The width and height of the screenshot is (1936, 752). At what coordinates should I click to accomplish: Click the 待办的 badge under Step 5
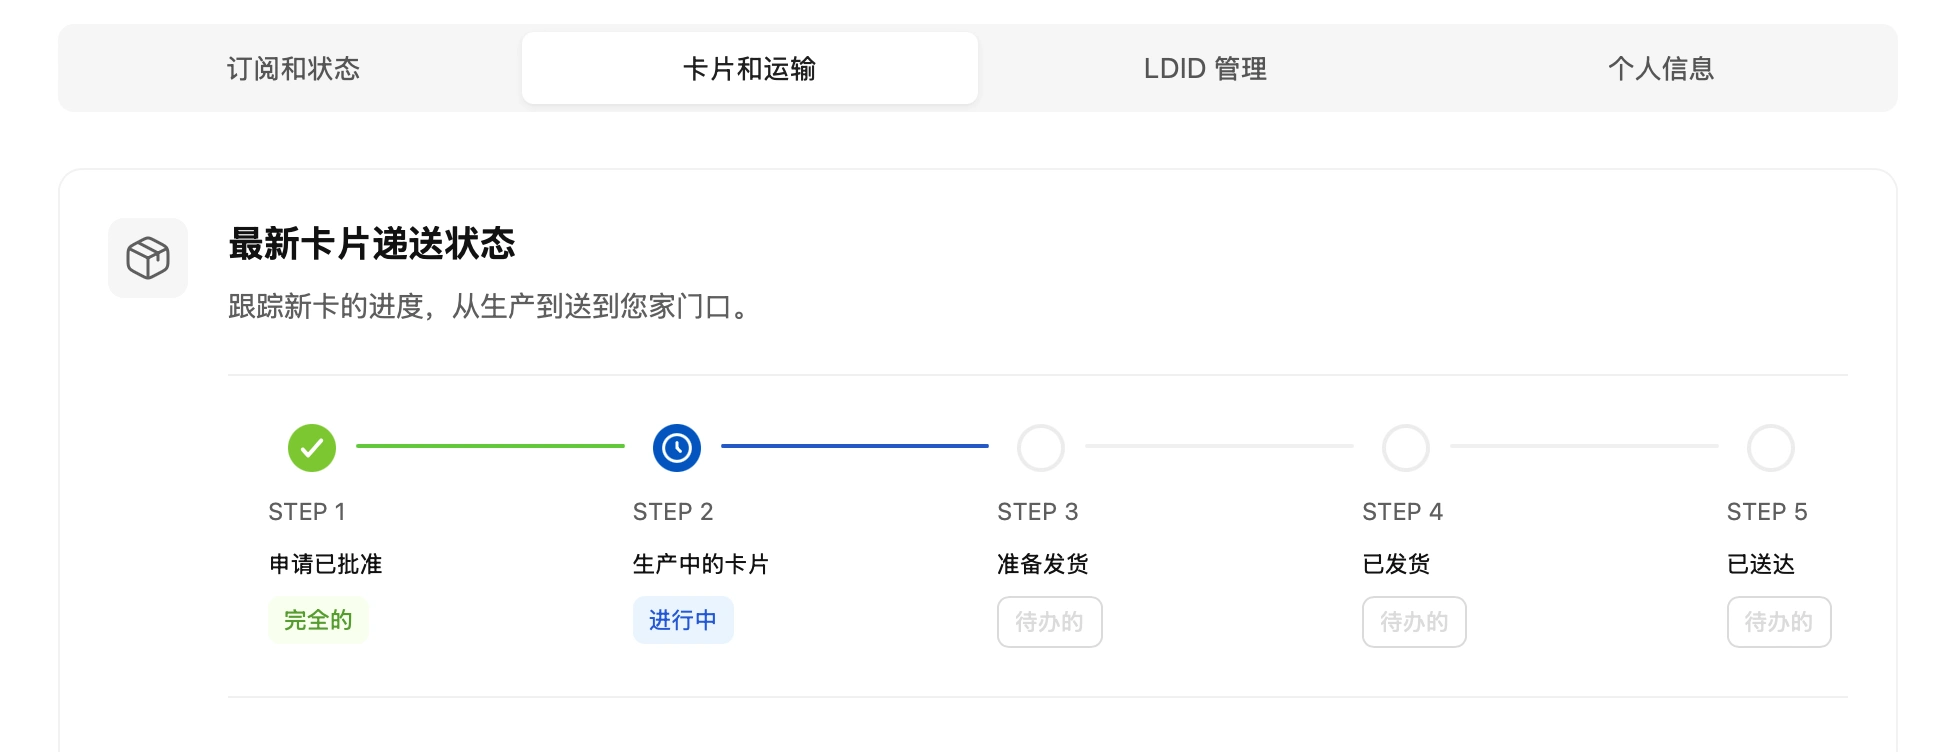point(1779,622)
